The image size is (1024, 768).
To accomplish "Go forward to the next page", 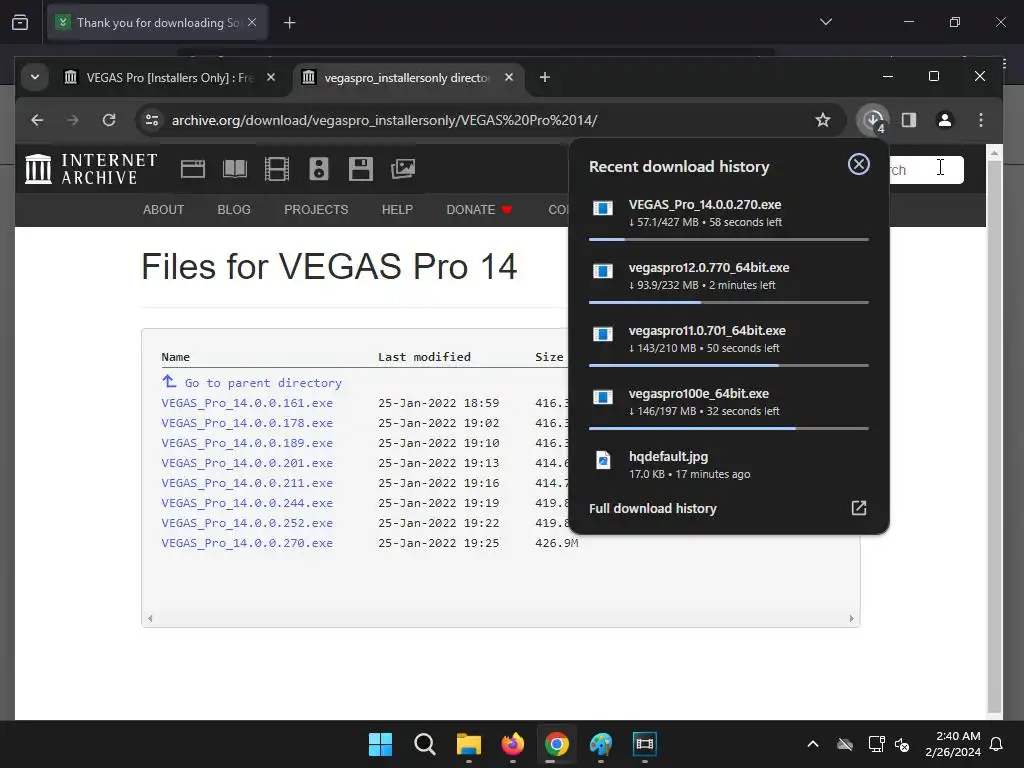I will 73,120.
